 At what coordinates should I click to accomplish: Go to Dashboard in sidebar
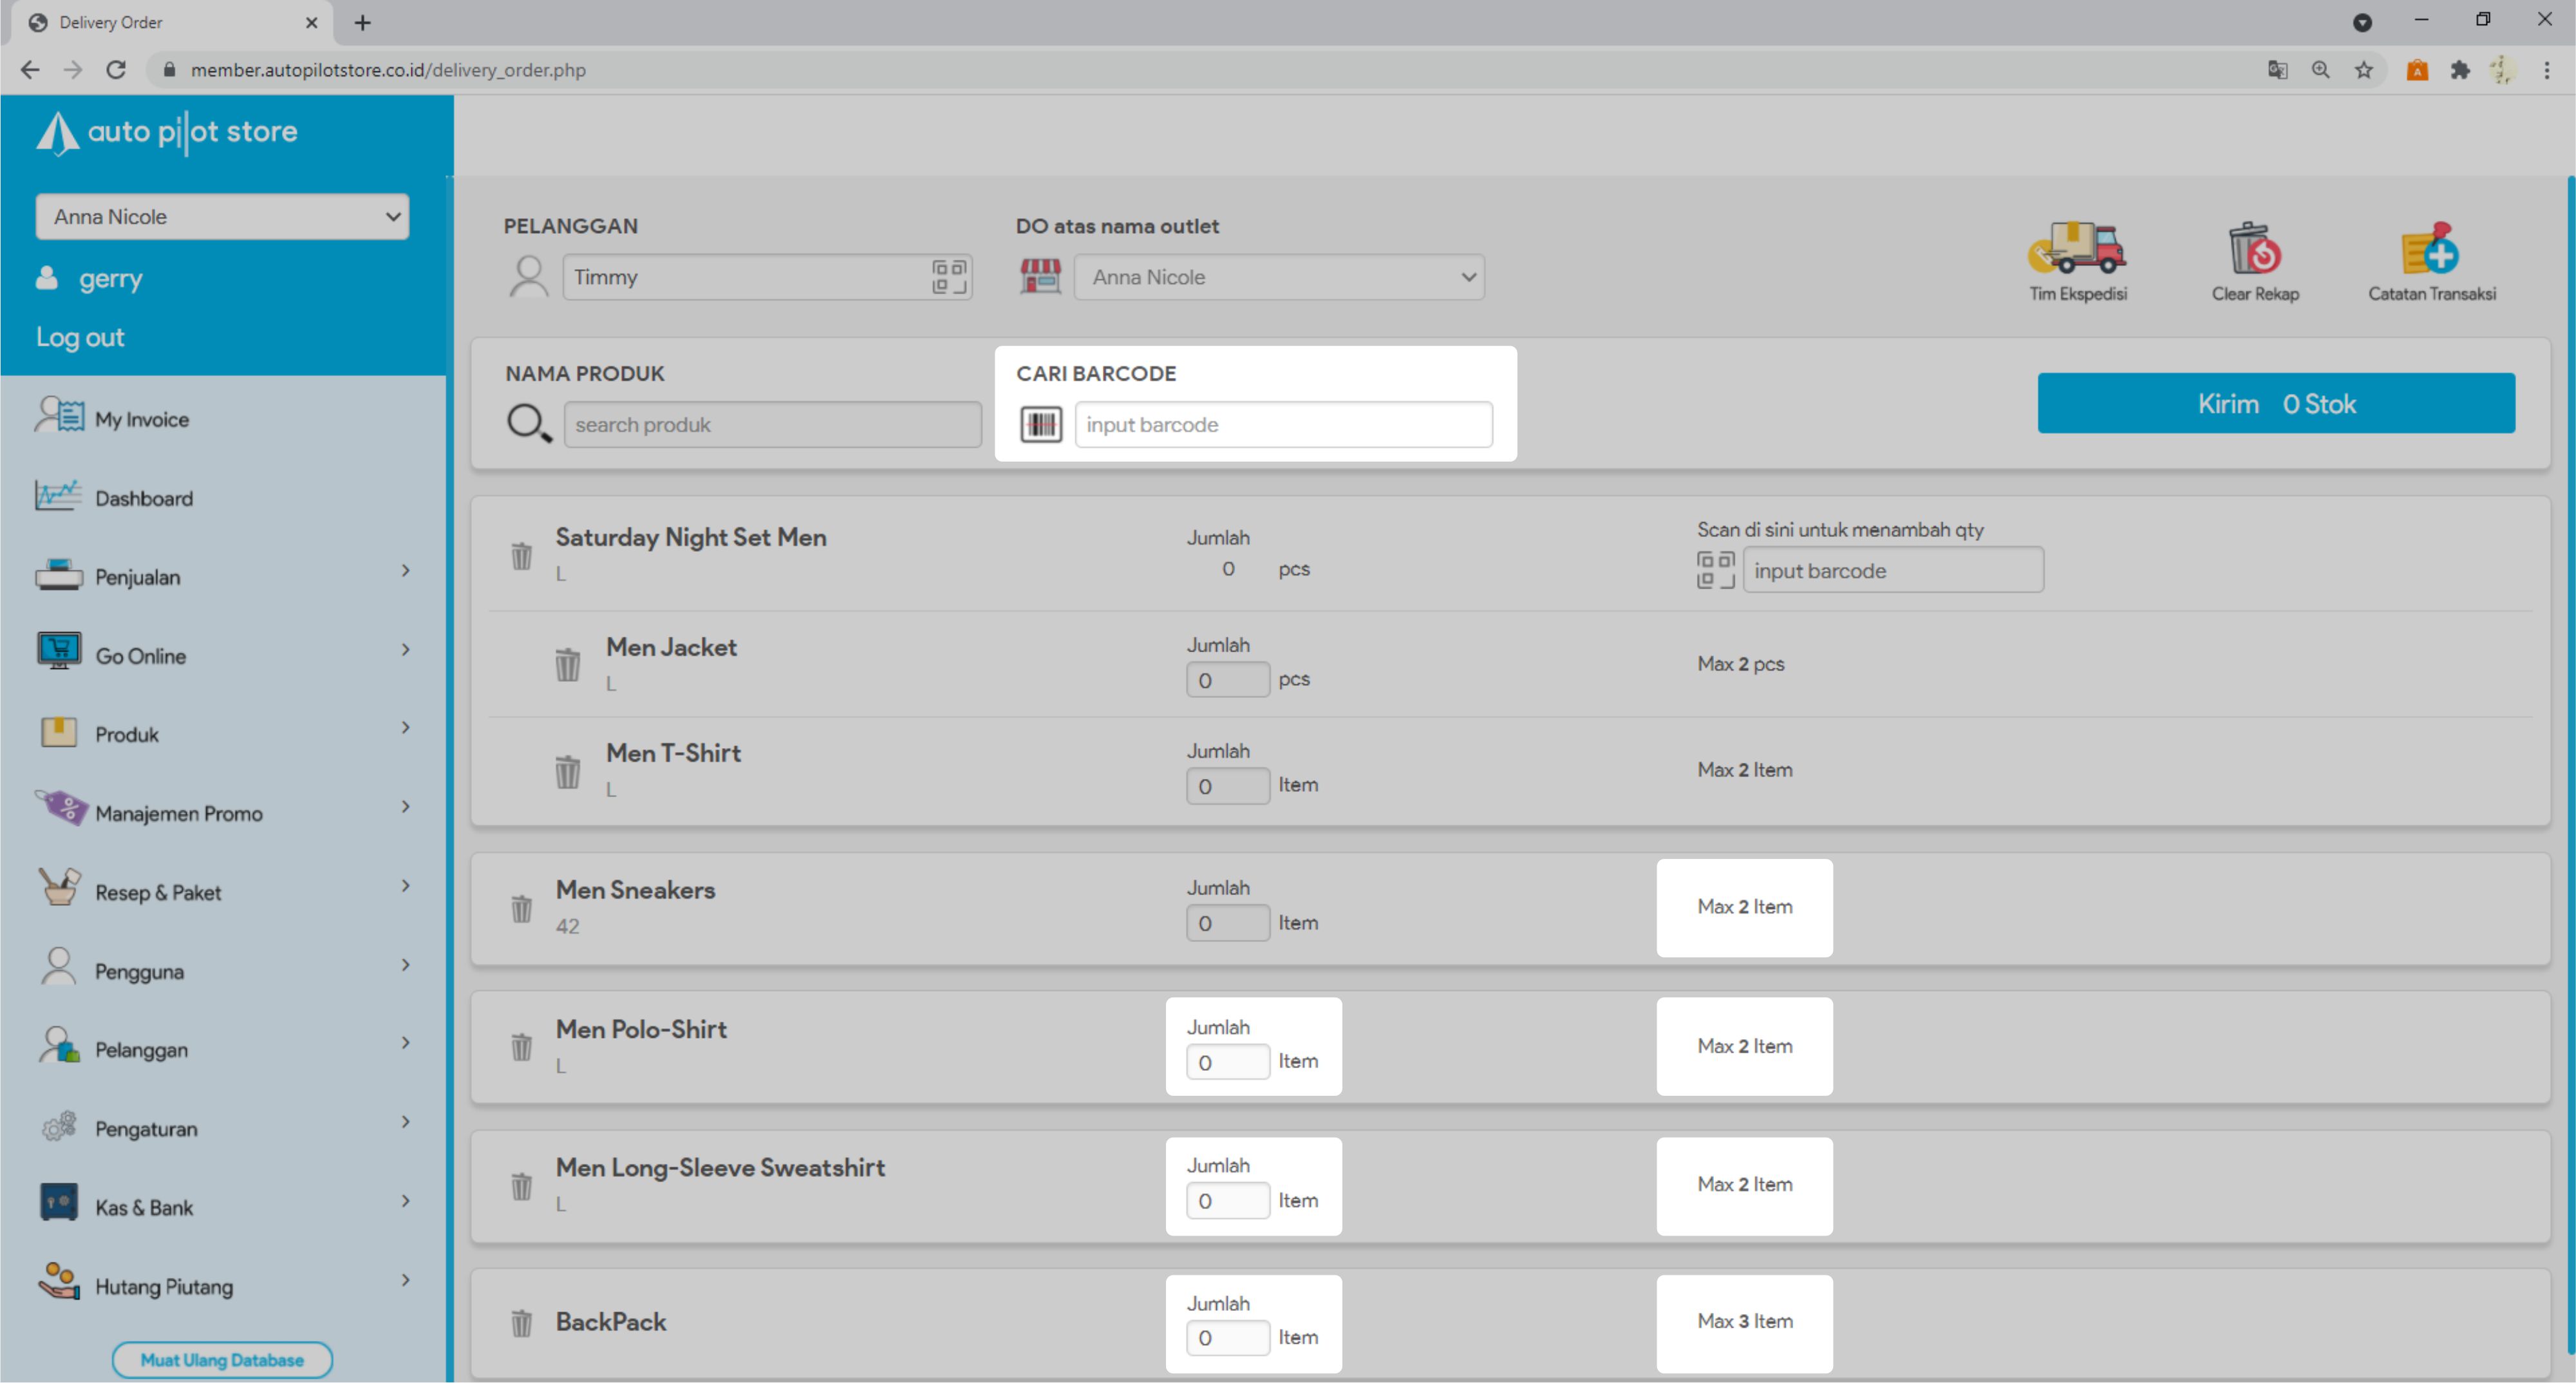(x=143, y=498)
